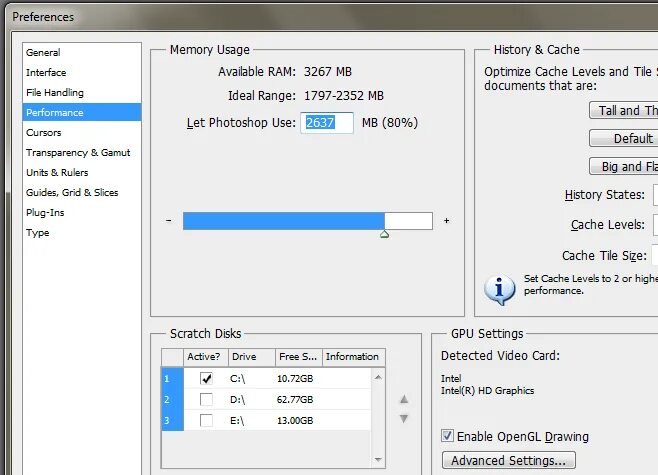The width and height of the screenshot is (658, 475).
Task: Open File Handling preferences
Action: pyautogui.click(x=82, y=92)
